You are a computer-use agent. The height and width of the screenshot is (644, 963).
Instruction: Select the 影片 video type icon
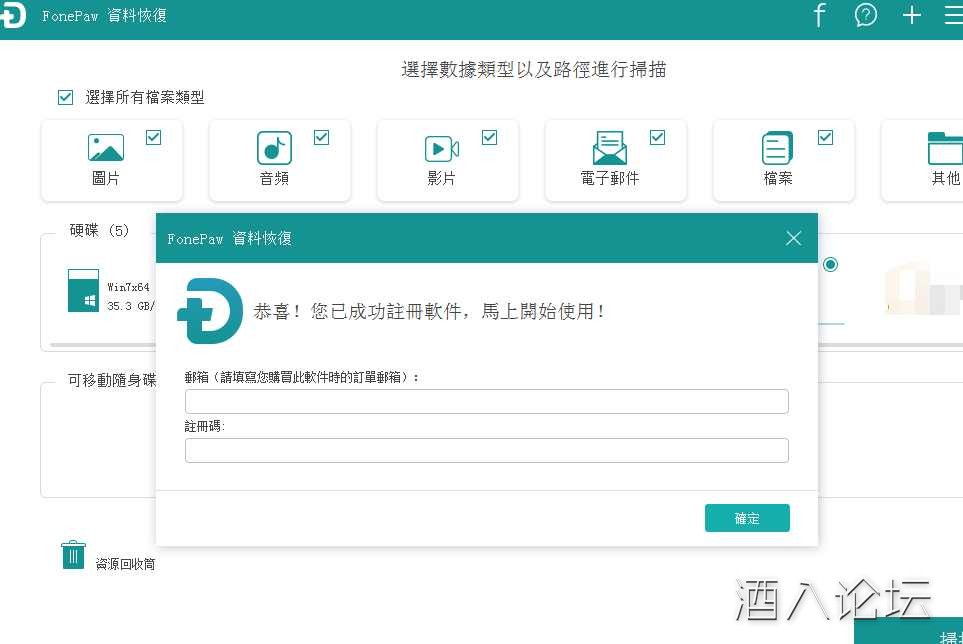[x=442, y=149]
